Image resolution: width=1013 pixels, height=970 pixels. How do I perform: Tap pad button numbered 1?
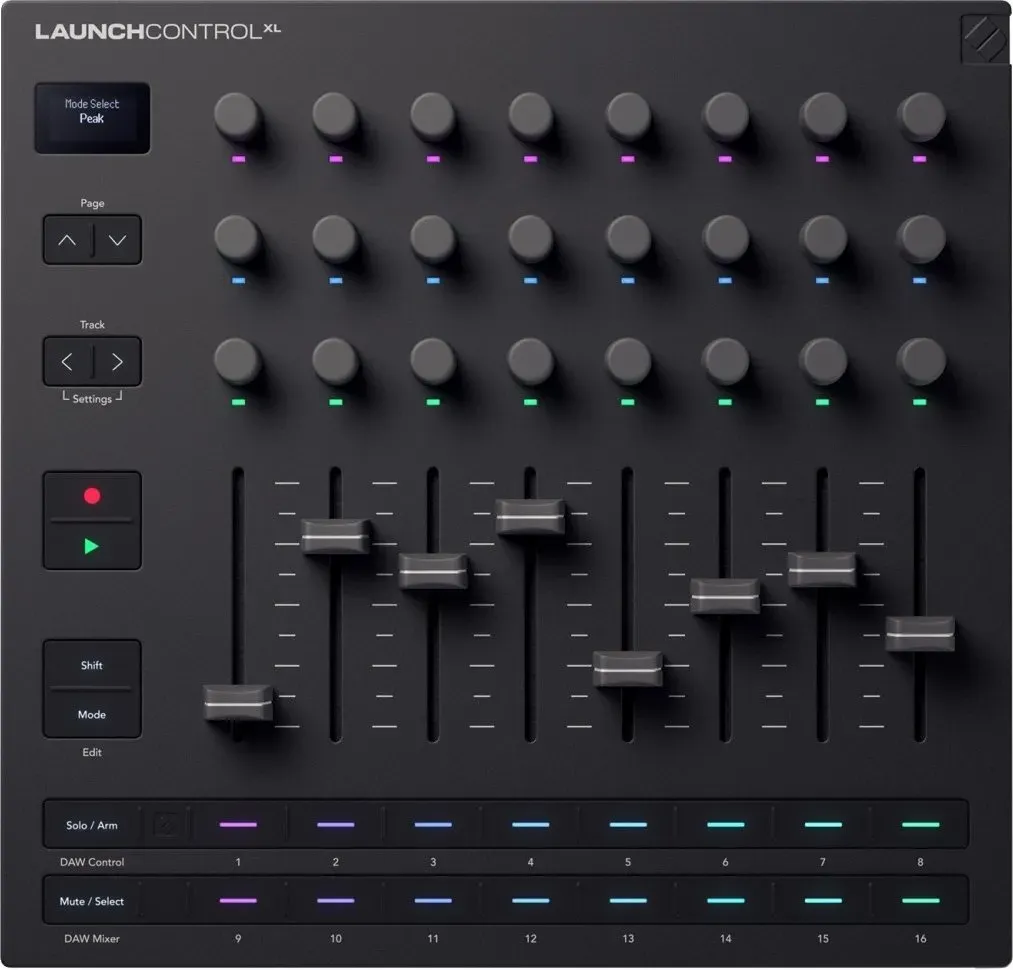click(x=238, y=825)
